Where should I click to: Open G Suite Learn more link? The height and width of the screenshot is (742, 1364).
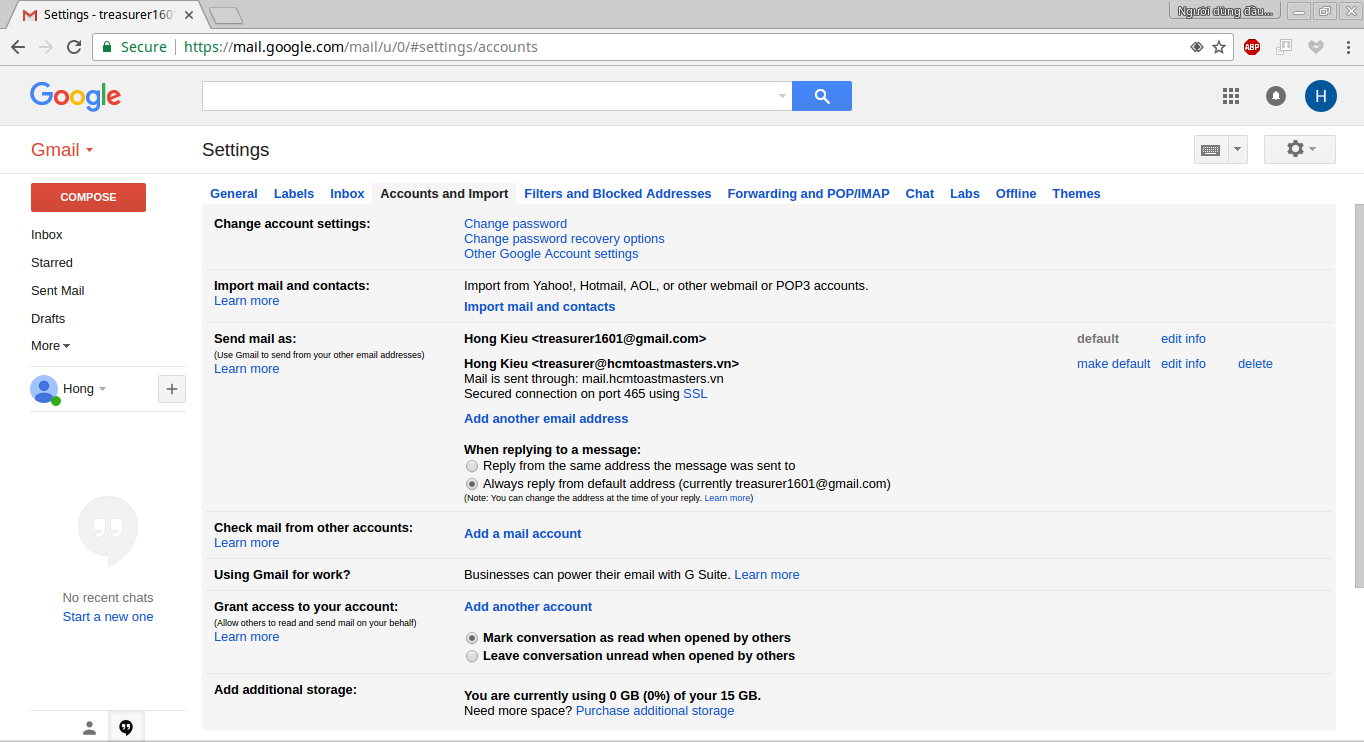(767, 575)
